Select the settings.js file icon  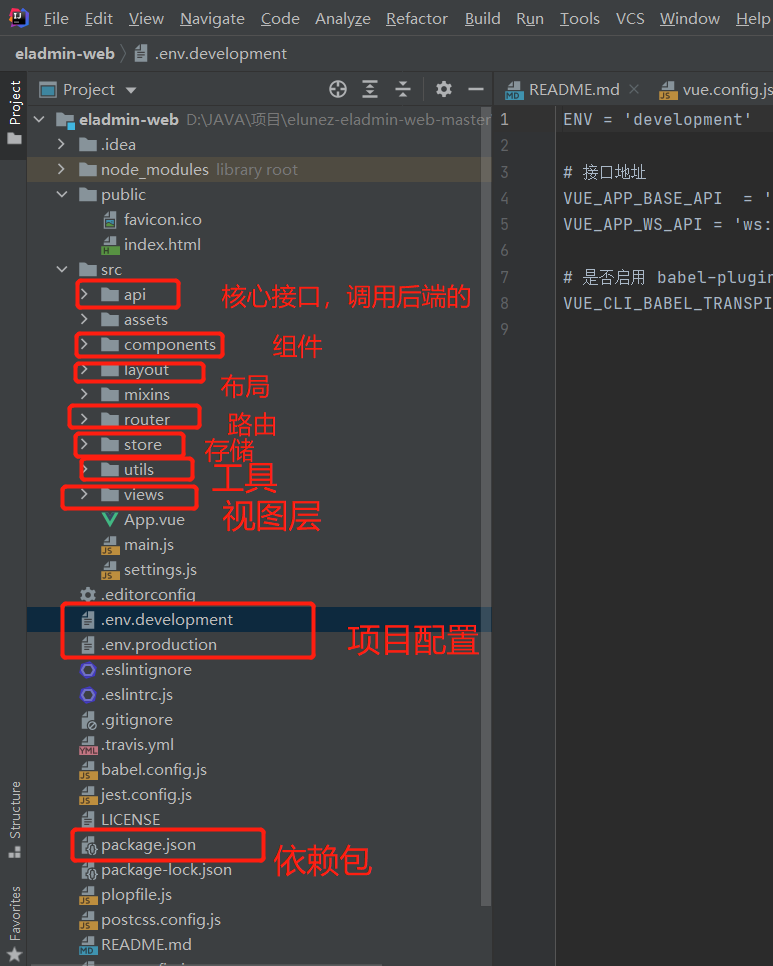coord(110,570)
